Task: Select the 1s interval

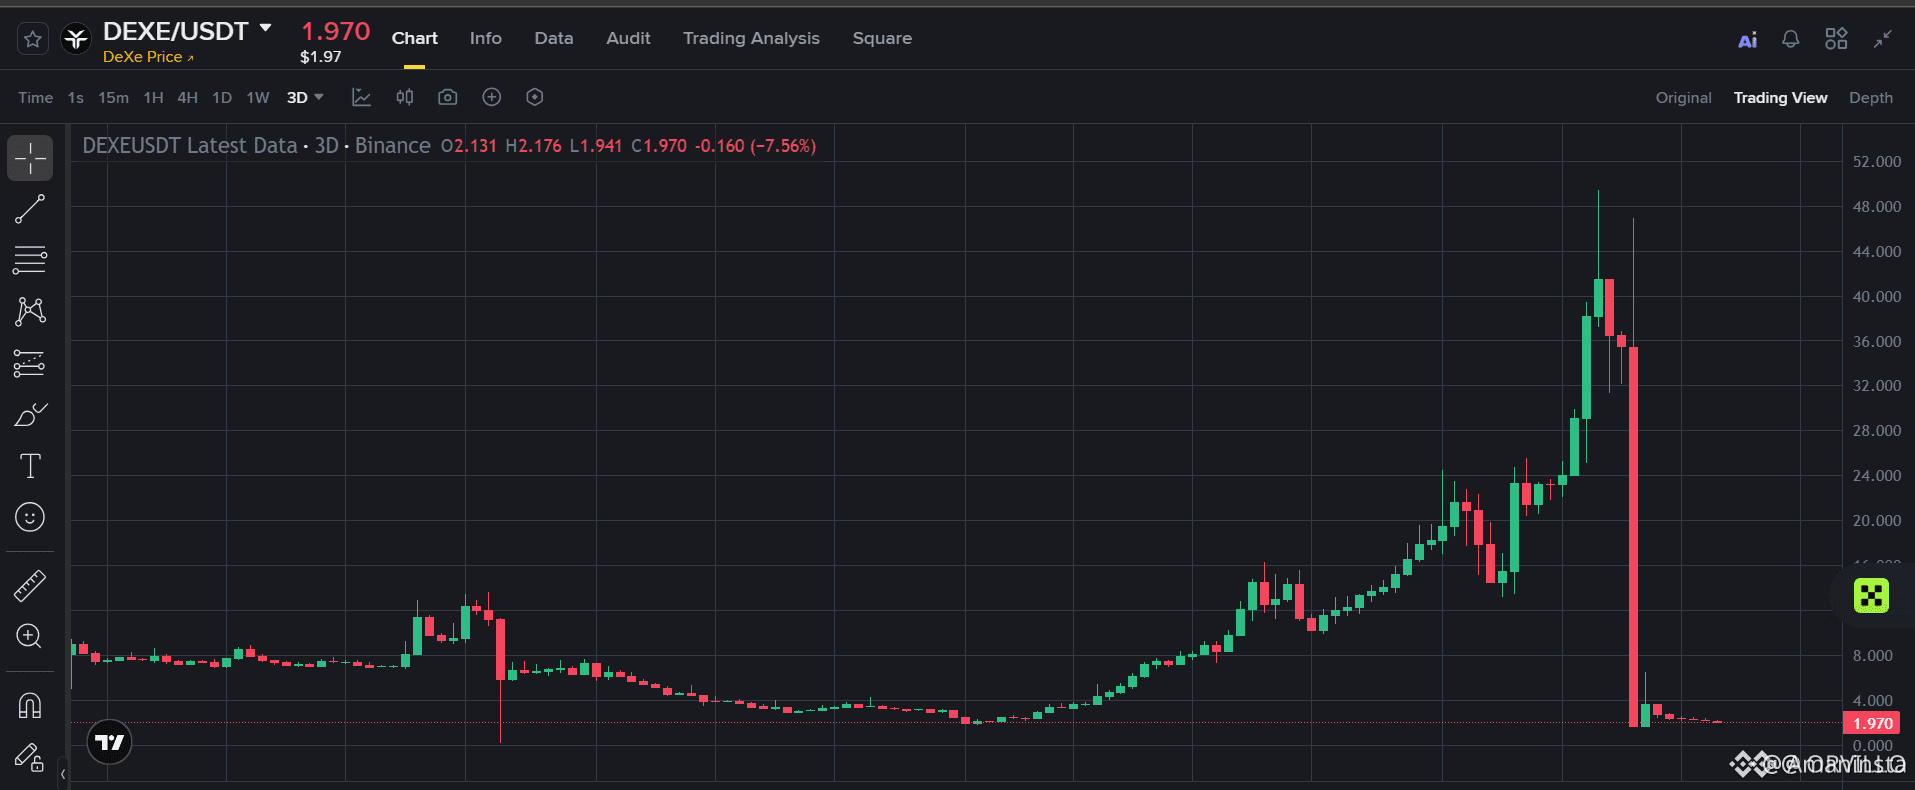Action: (x=76, y=98)
